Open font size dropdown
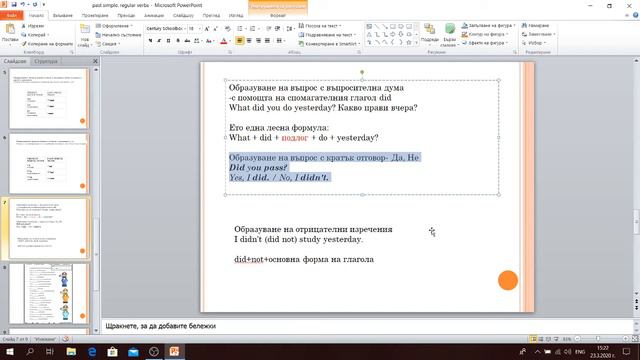The image size is (640, 360). point(200,29)
